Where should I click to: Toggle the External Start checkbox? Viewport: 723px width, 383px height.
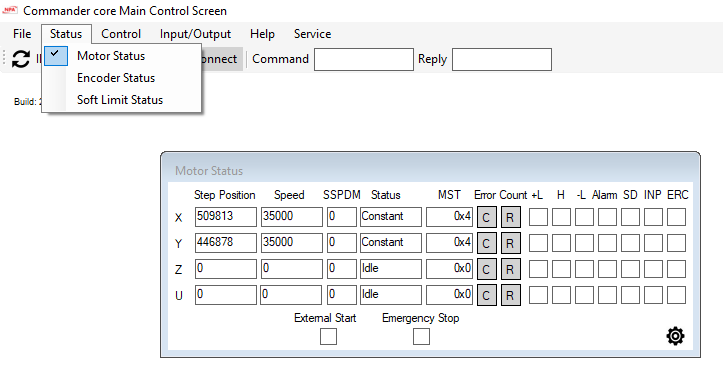[328, 336]
